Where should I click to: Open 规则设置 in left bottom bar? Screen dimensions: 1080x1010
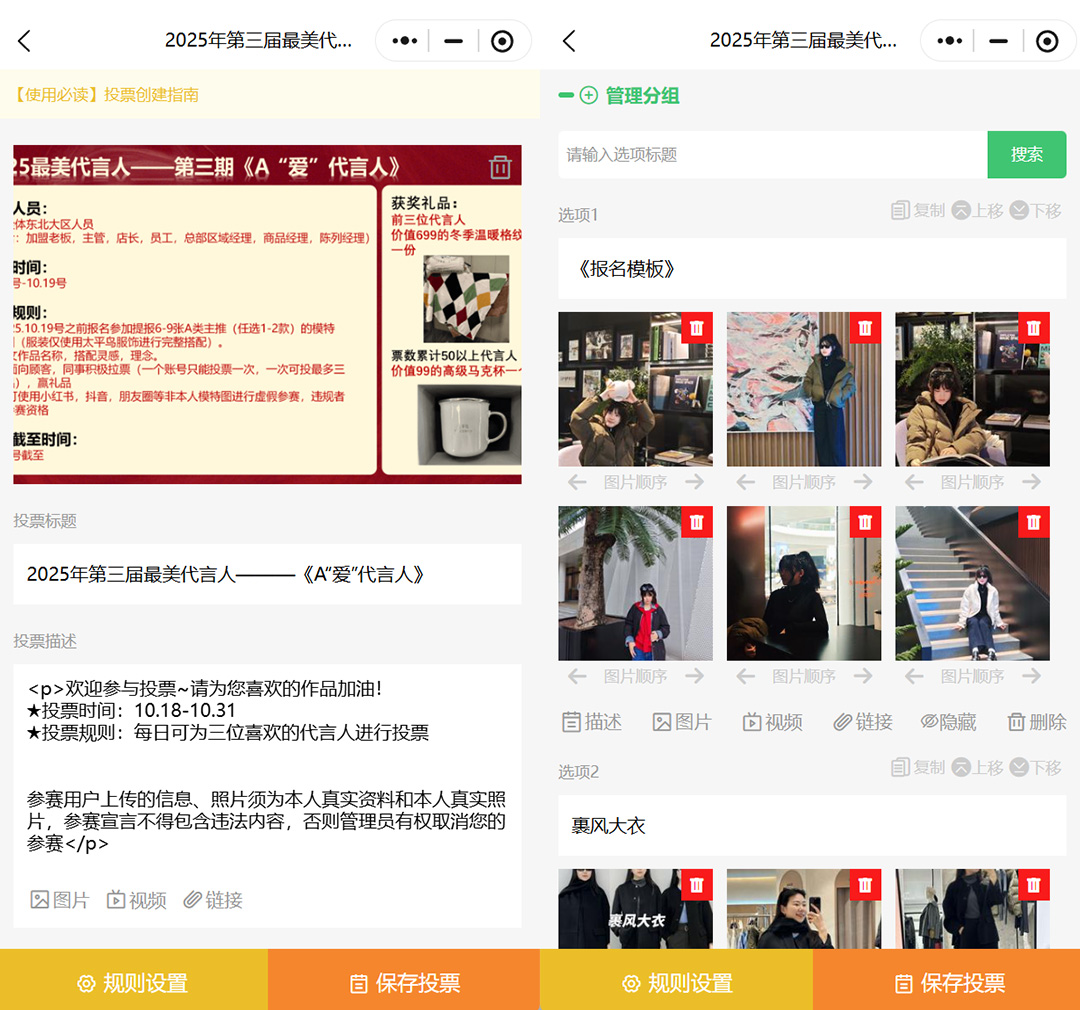click(134, 983)
